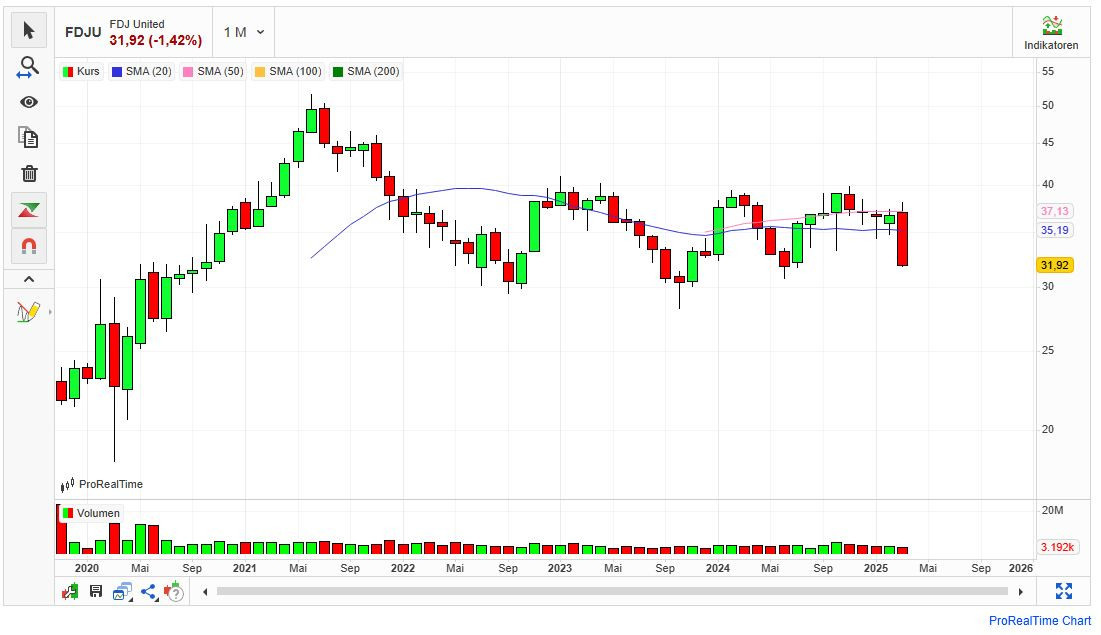Image resolution: width=1101 pixels, height=635 pixels.
Task: Toggle the SMA (50) legend entry
Action: (213, 71)
